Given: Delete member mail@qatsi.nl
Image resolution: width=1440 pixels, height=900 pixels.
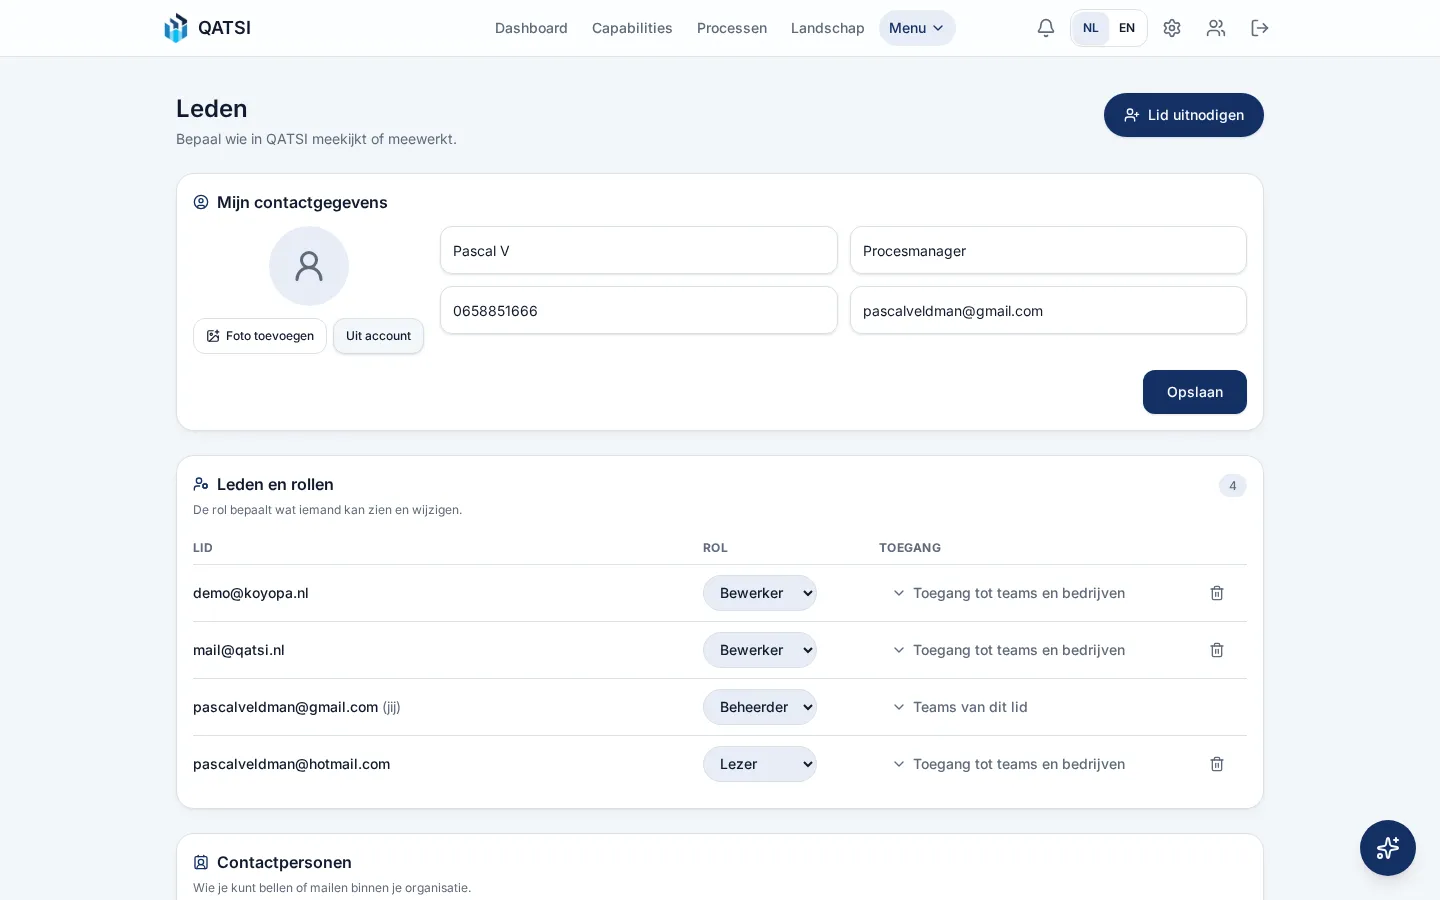Looking at the screenshot, I should pos(1217,650).
